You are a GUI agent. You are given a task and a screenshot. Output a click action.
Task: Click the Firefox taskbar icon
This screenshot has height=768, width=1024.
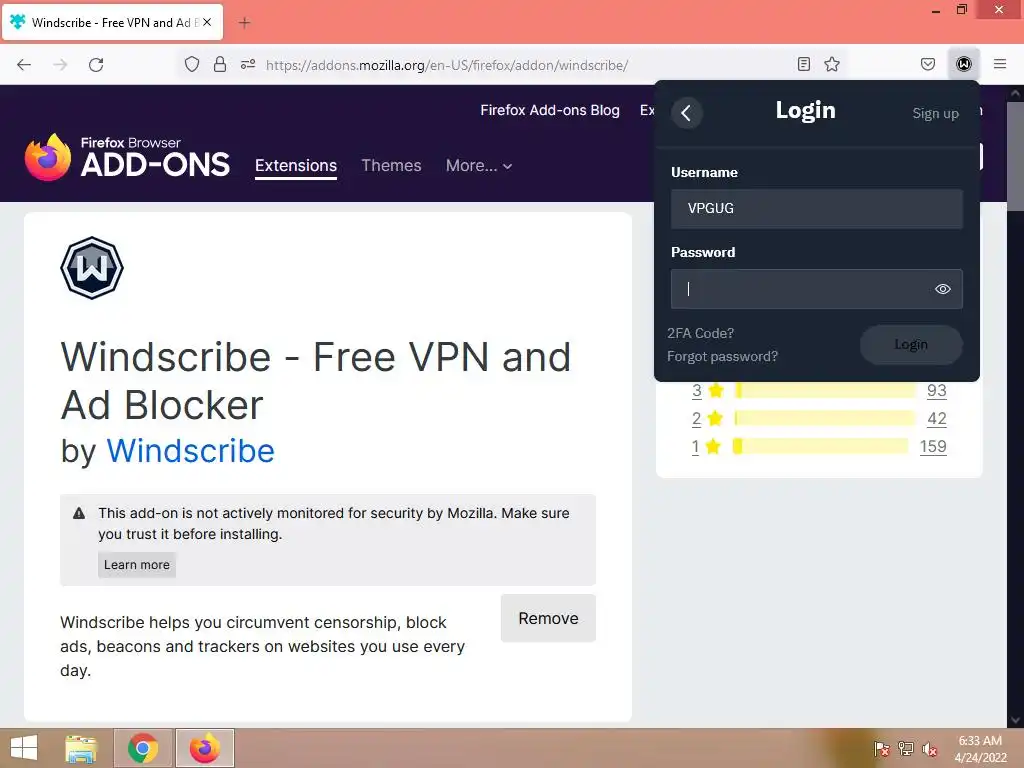(x=205, y=748)
